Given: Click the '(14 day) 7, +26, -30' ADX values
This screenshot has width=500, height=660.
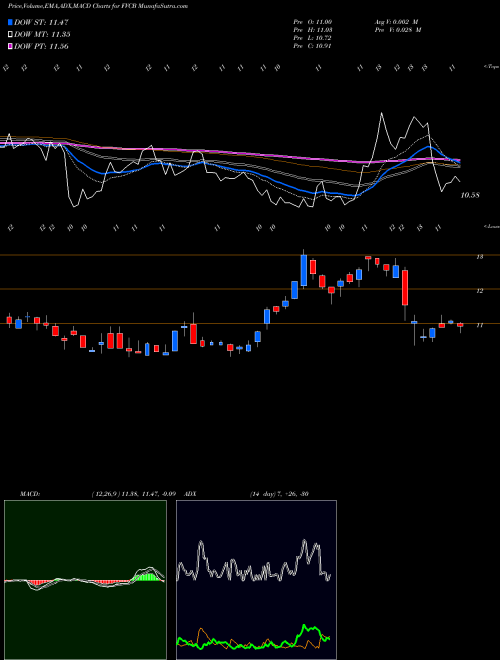Looking at the screenshot, I should click(x=279, y=494).
